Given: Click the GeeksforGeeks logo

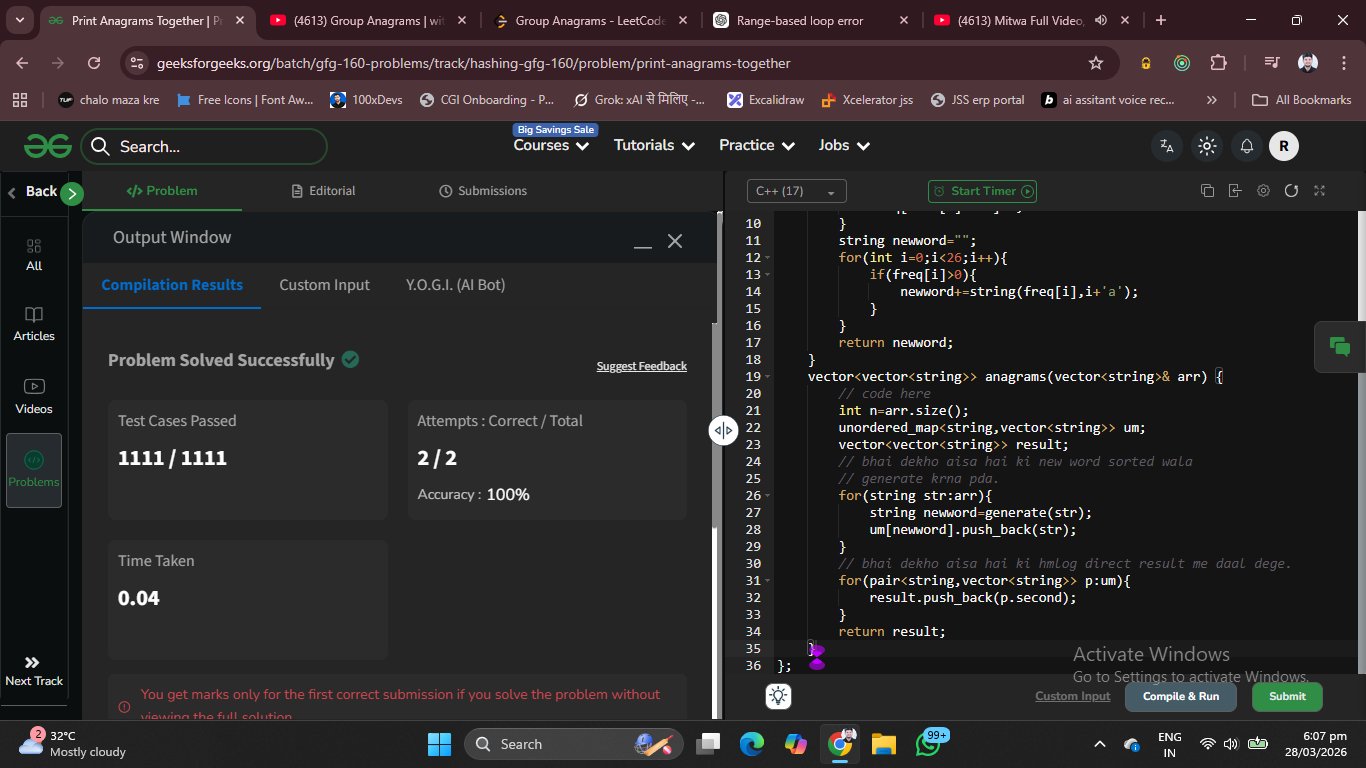Looking at the screenshot, I should 47,146.
